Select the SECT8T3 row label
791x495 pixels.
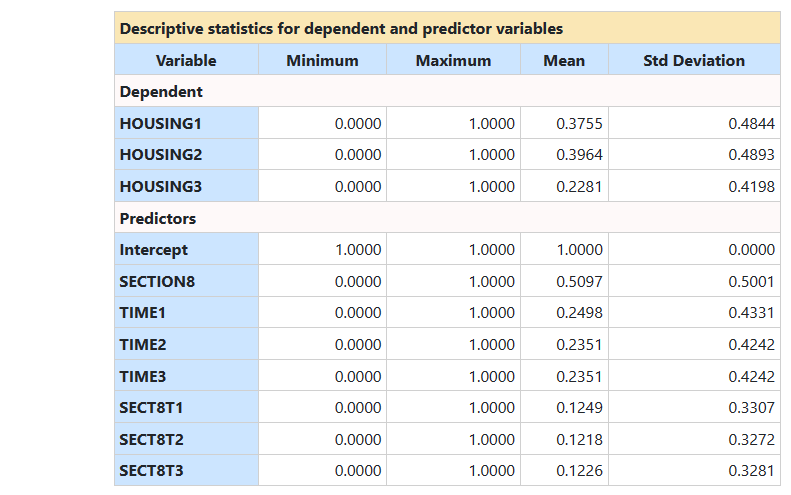click(x=151, y=471)
